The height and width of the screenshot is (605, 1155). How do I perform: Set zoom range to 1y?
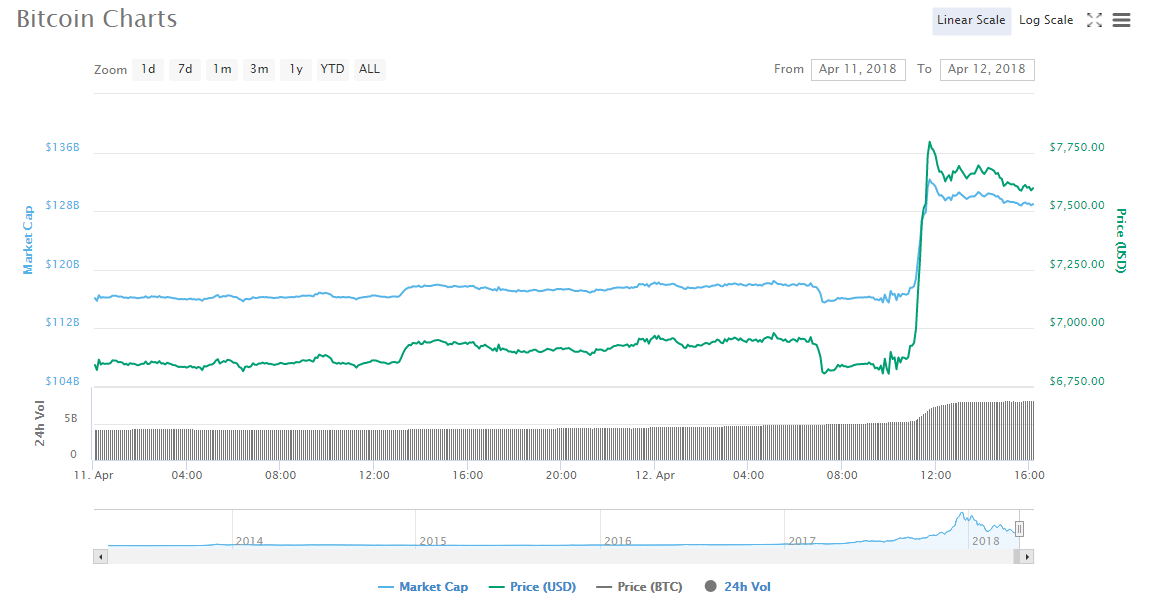click(x=295, y=69)
